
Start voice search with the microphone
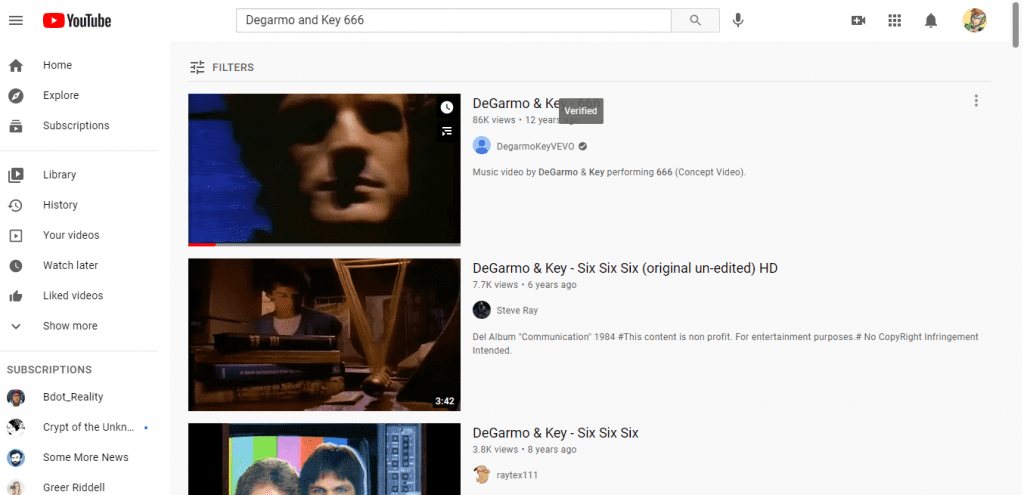pyautogui.click(x=738, y=20)
